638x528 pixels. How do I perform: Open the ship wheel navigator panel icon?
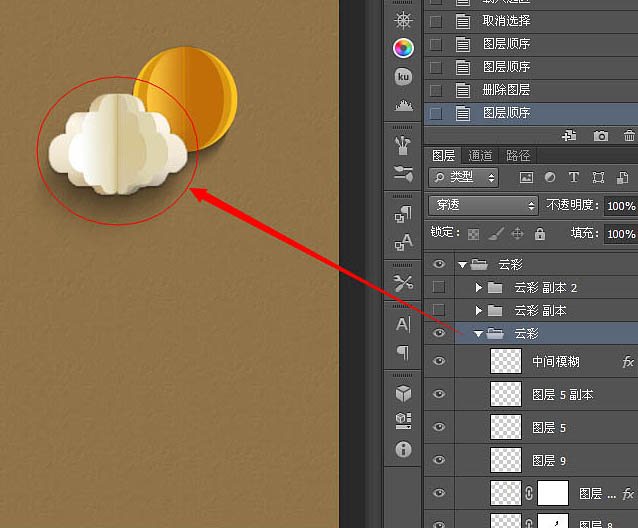pos(403,20)
